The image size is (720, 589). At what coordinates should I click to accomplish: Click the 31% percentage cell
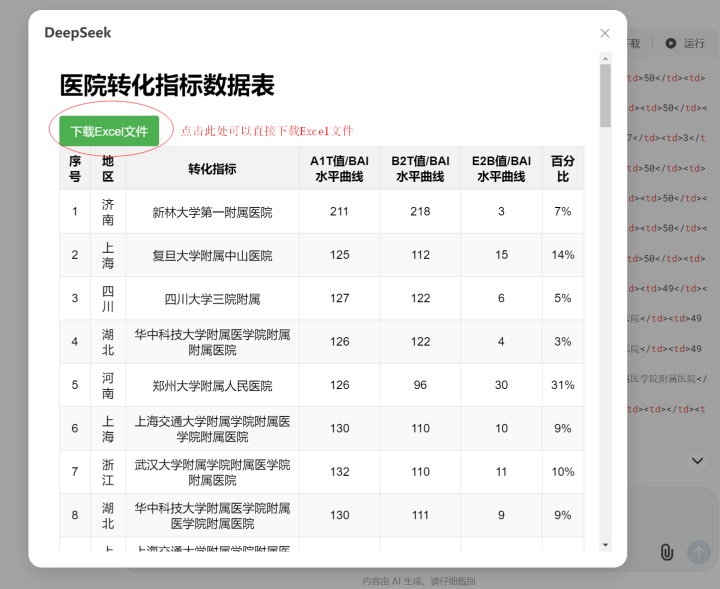click(562, 385)
